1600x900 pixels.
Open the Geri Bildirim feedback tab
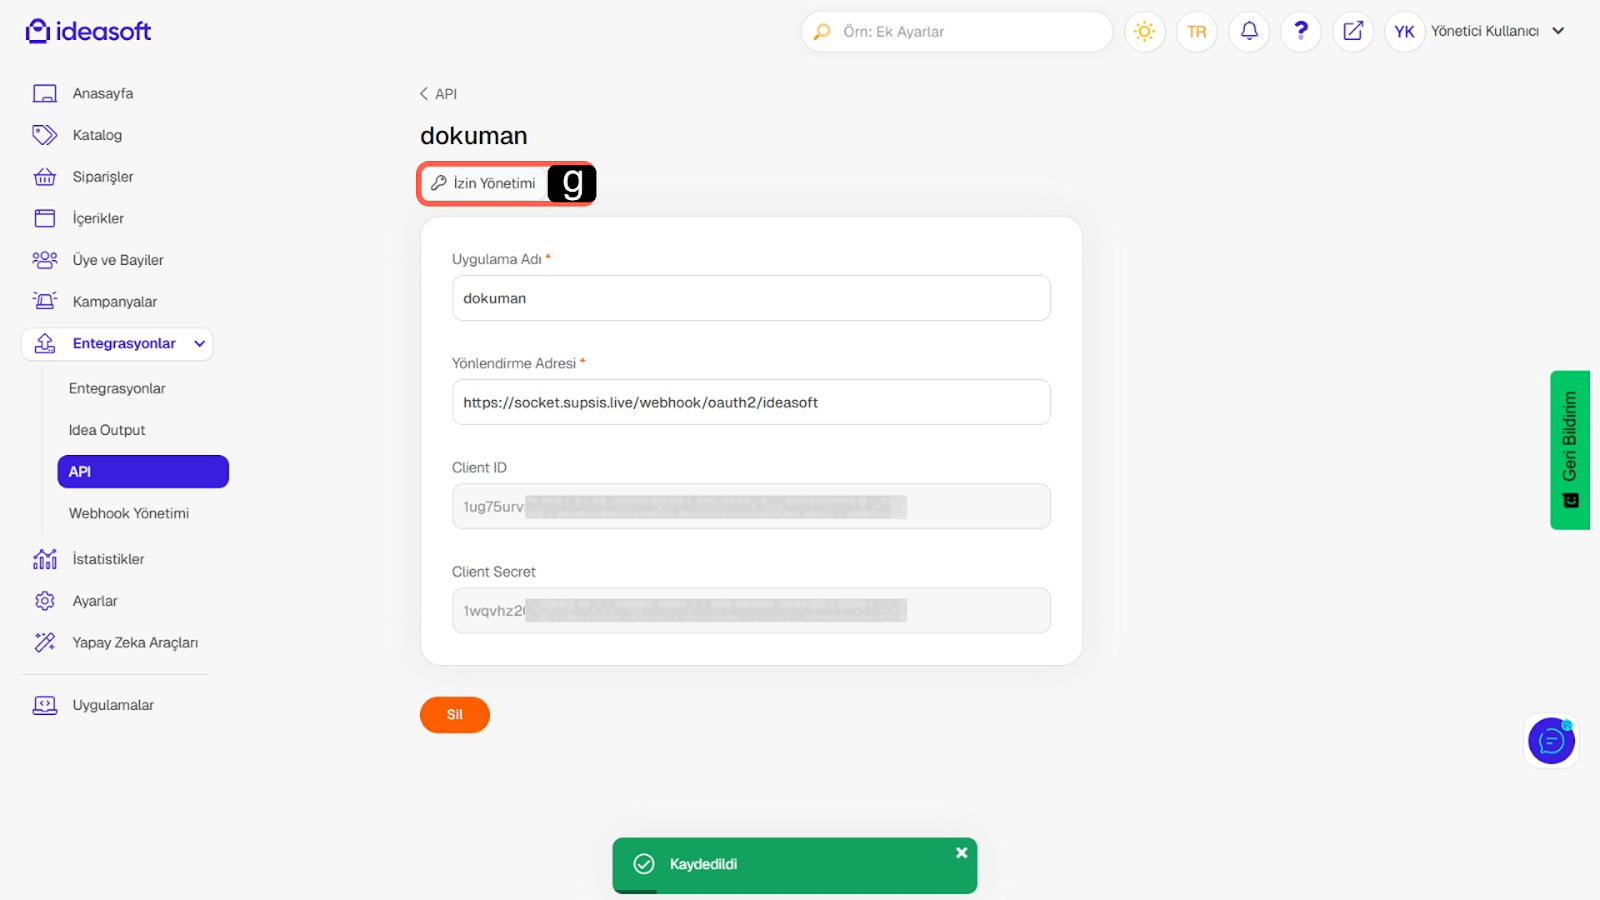pyautogui.click(x=1569, y=449)
